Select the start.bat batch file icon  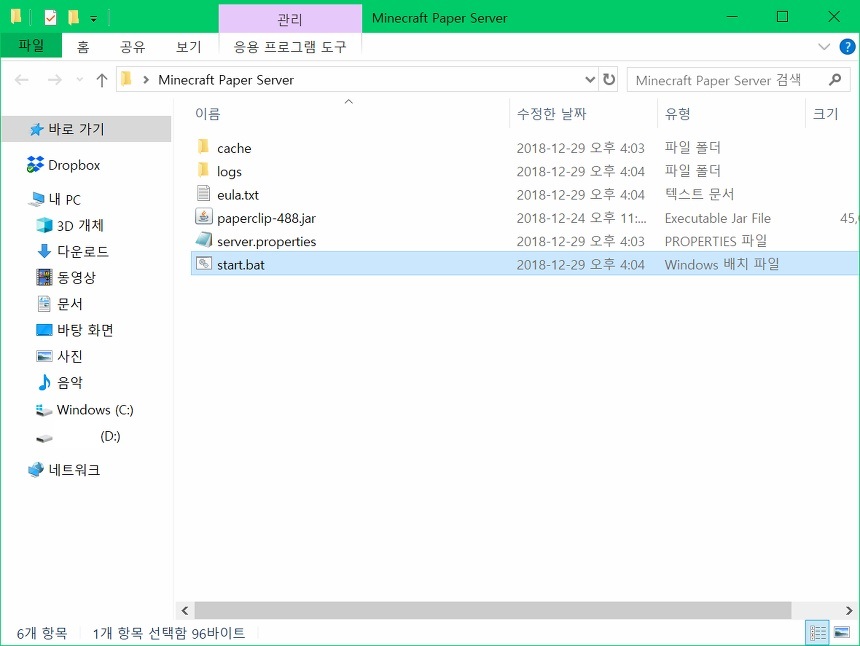click(203, 264)
